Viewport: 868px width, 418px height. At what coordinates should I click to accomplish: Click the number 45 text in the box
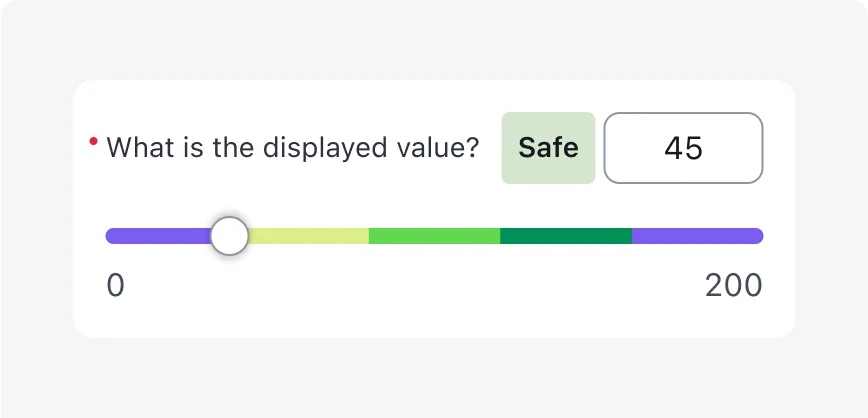click(683, 148)
